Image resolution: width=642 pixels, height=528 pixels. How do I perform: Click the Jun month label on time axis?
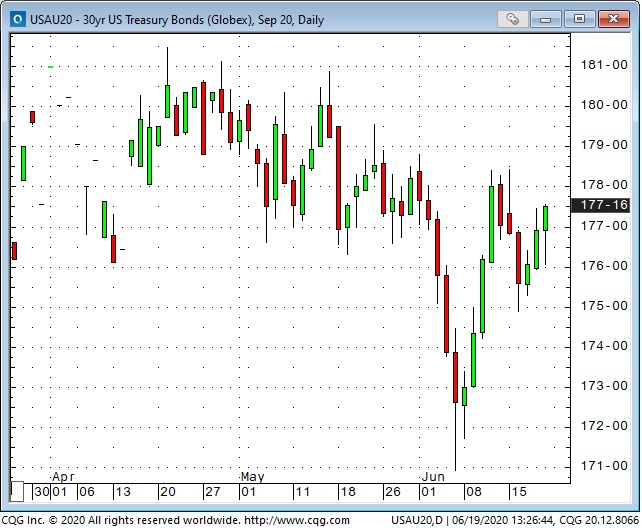433,477
